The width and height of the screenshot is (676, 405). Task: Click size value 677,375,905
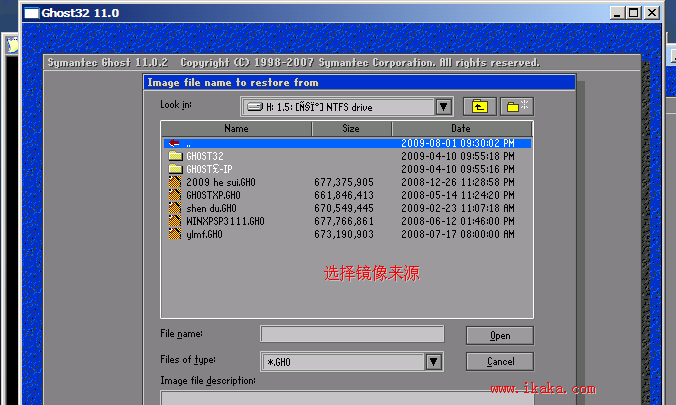(344, 182)
